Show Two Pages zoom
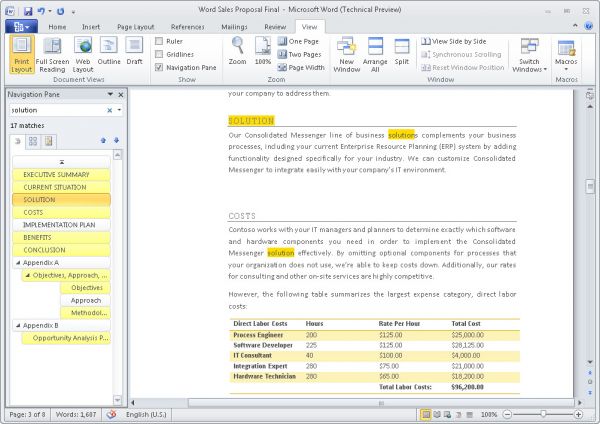Image resolution: width=600 pixels, height=424 pixels. pyautogui.click(x=300, y=54)
